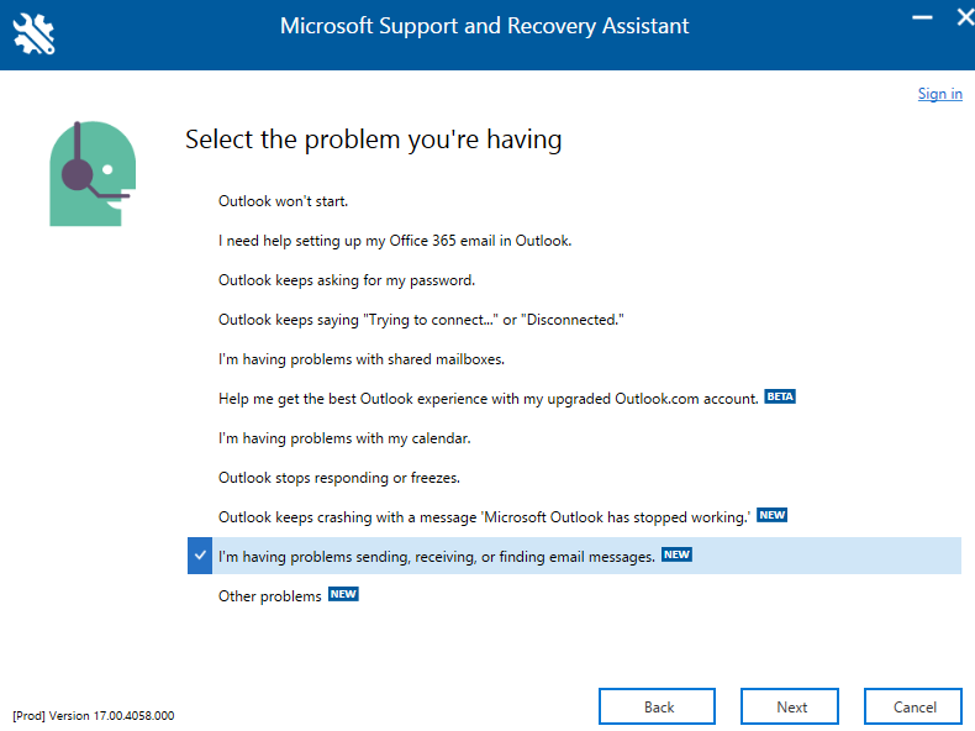Click the checkmark on the selected email problem
975x731 pixels.
[200, 556]
